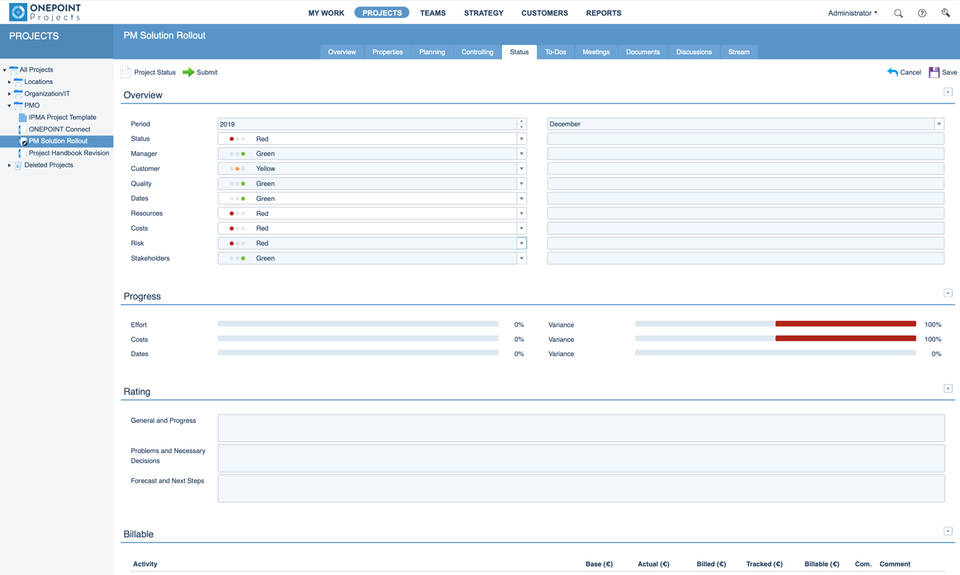Select Project Handbook Revision in tree
This screenshot has height=575, width=960.
tap(68, 153)
